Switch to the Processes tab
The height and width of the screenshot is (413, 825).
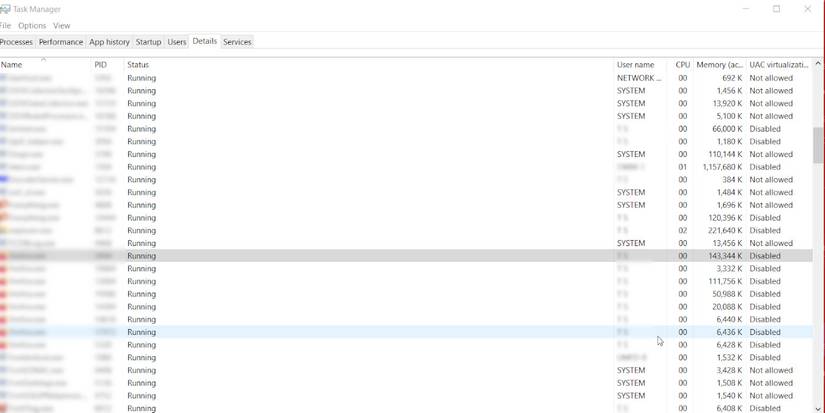(17, 42)
